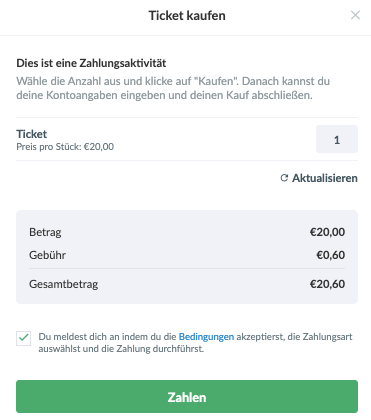
Task: Click the Gesamtbetrag row label
Action: pyautogui.click(x=63, y=284)
